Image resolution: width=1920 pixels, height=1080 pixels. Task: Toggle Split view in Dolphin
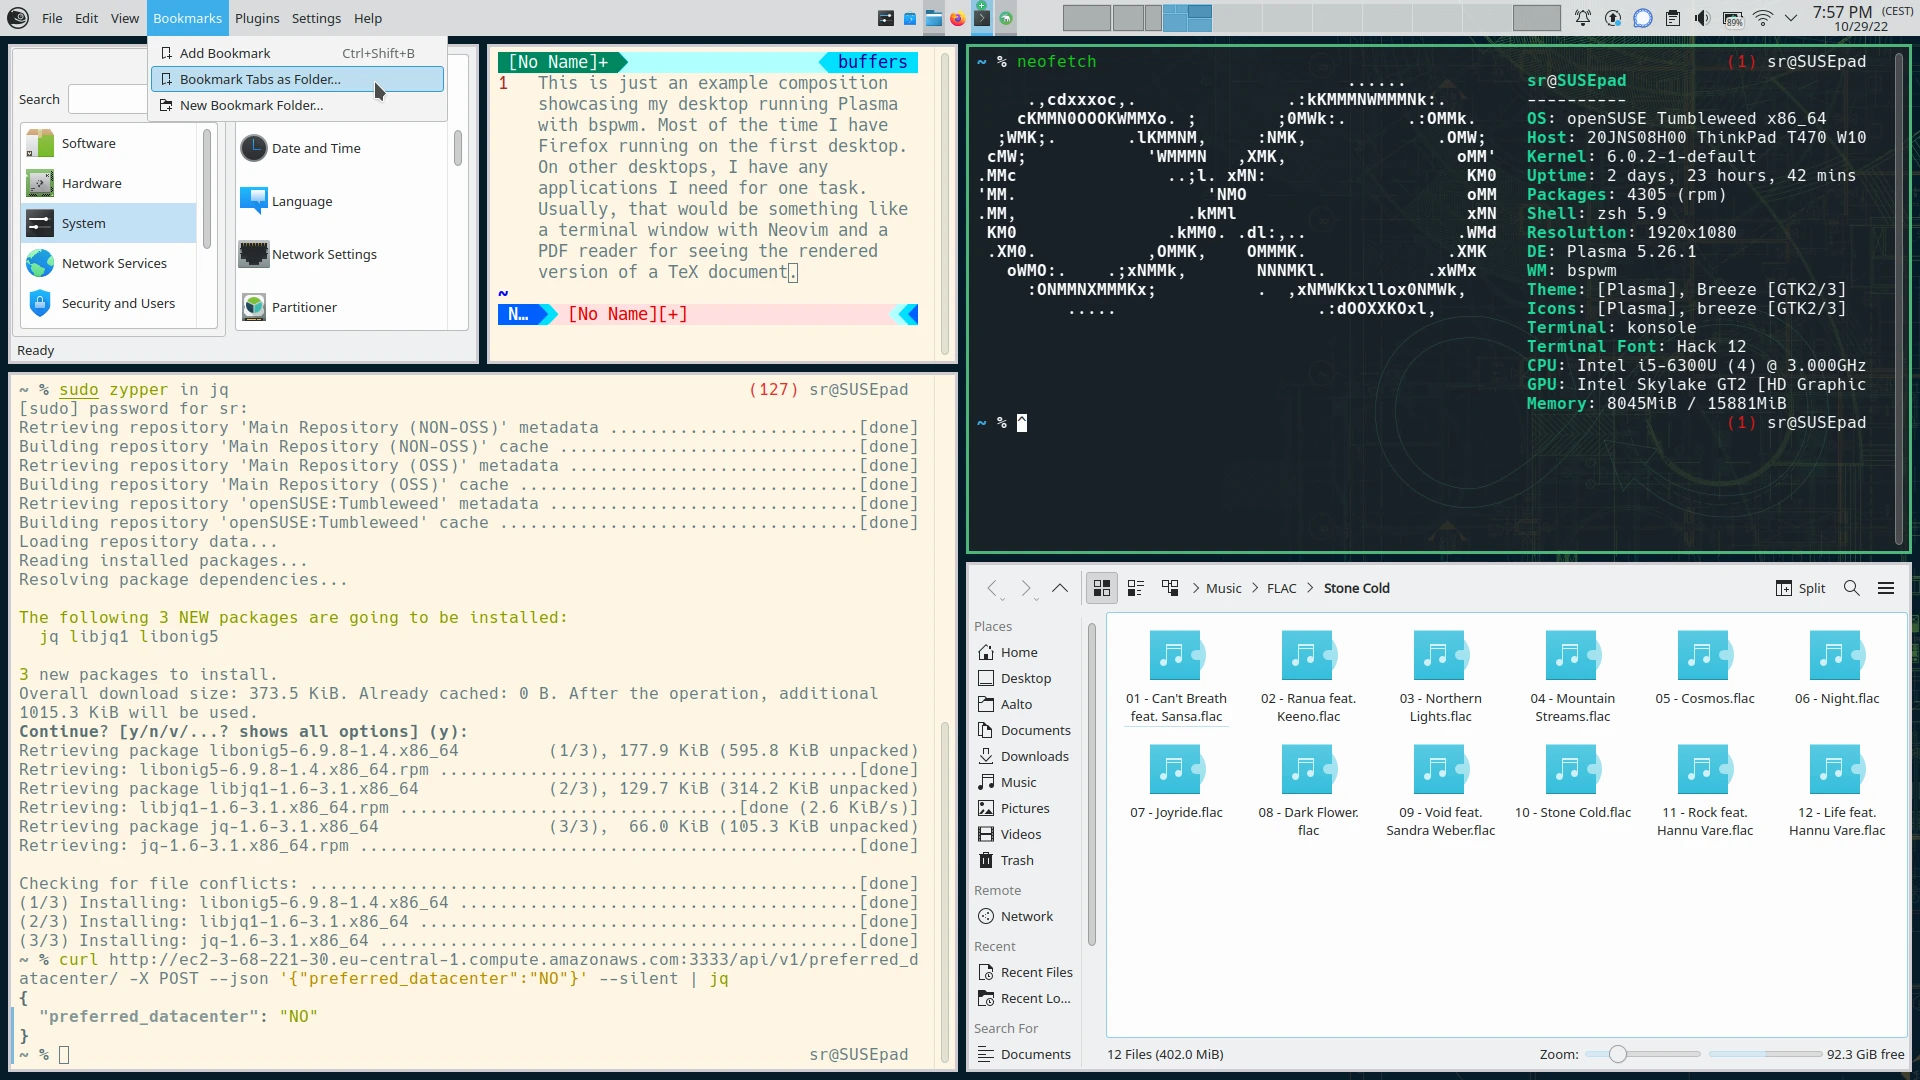click(1800, 588)
